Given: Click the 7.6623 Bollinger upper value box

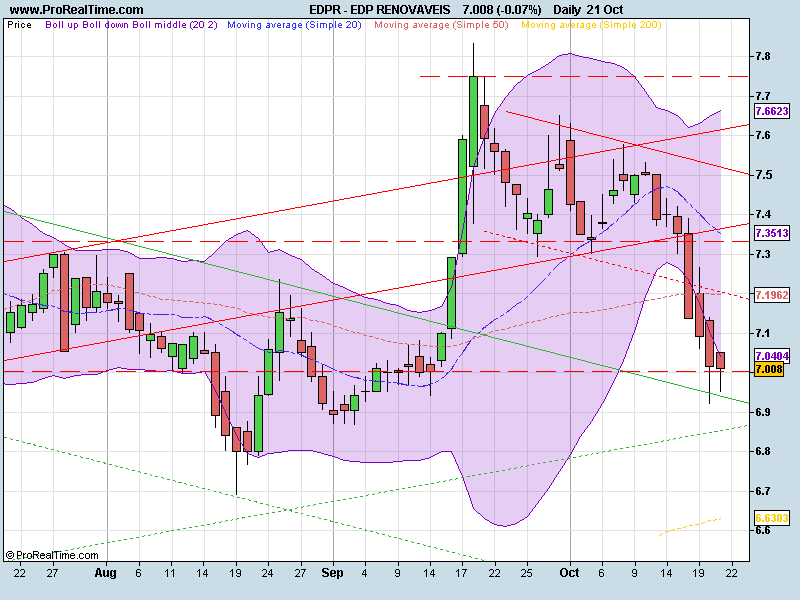Looking at the screenshot, I should pos(771,111).
